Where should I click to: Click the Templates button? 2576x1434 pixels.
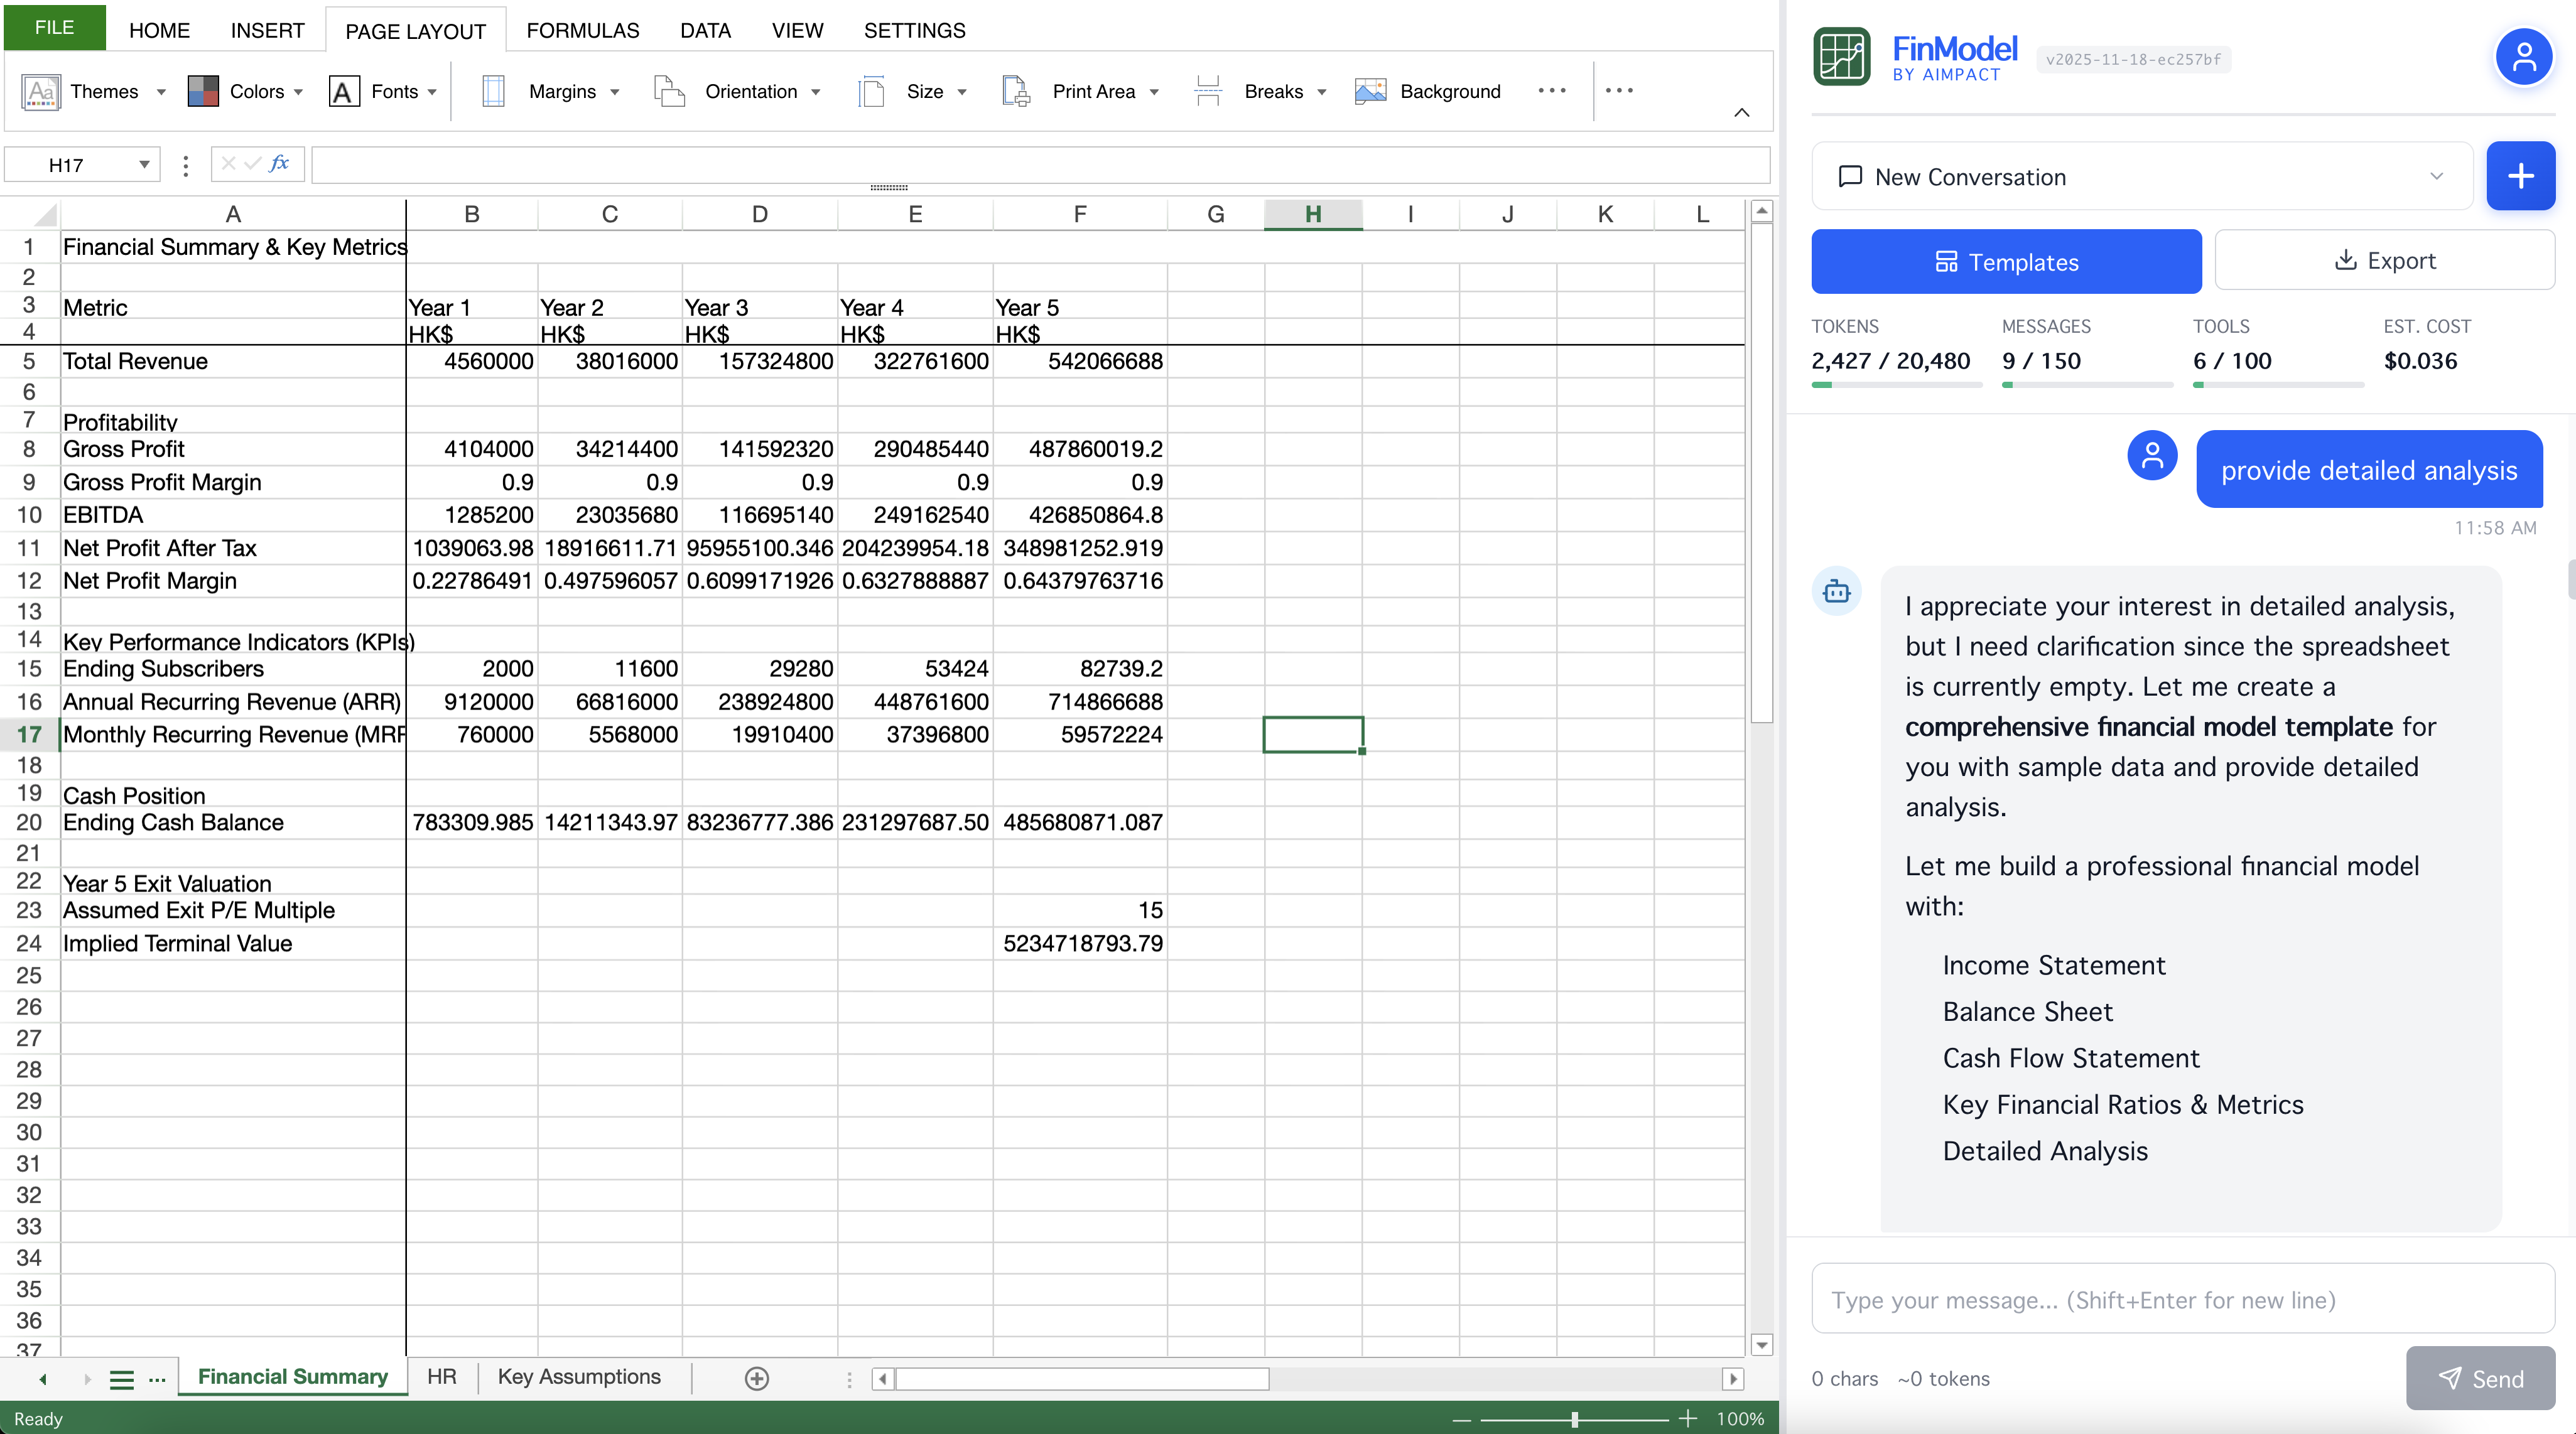click(2006, 262)
